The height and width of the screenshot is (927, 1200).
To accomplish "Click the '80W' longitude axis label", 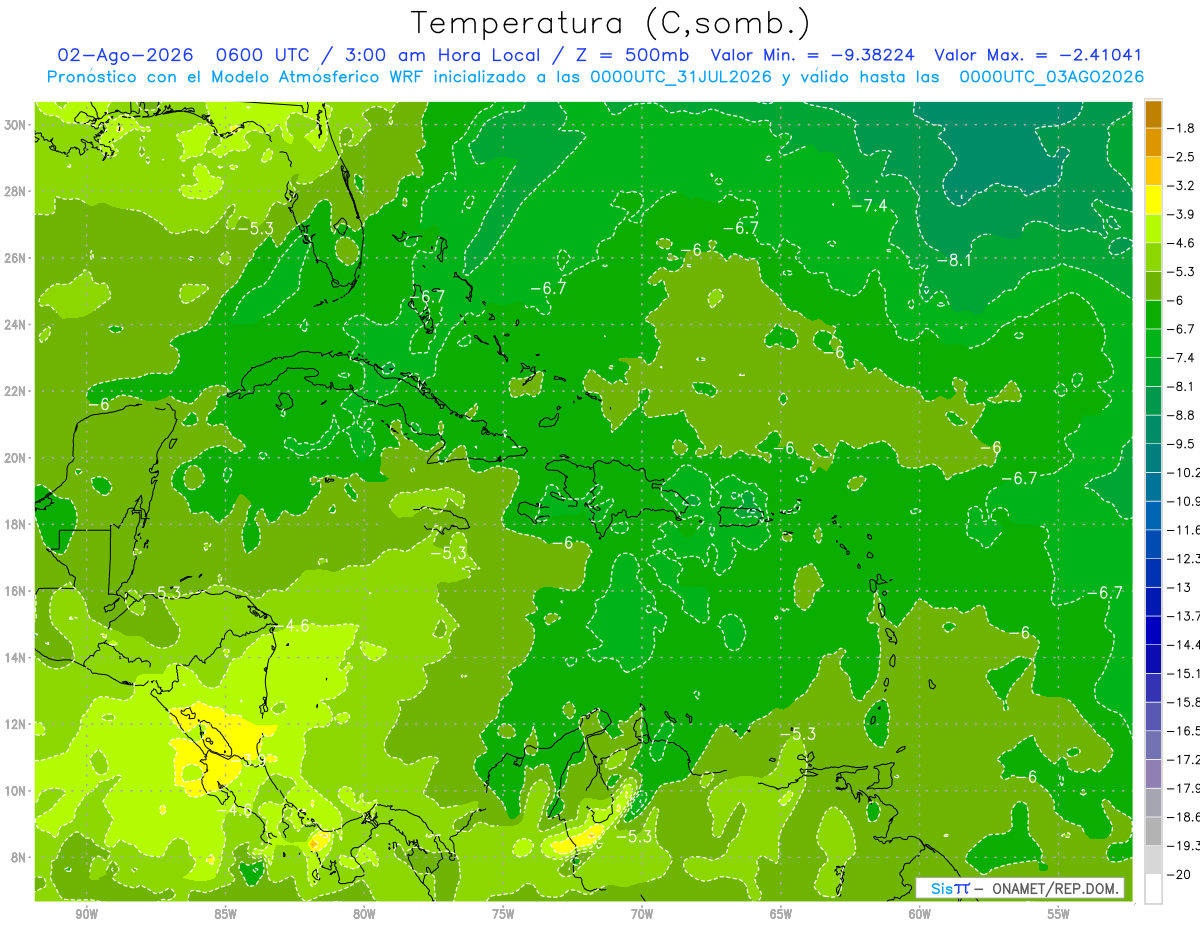I will pyautogui.click(x=364, y=914).
